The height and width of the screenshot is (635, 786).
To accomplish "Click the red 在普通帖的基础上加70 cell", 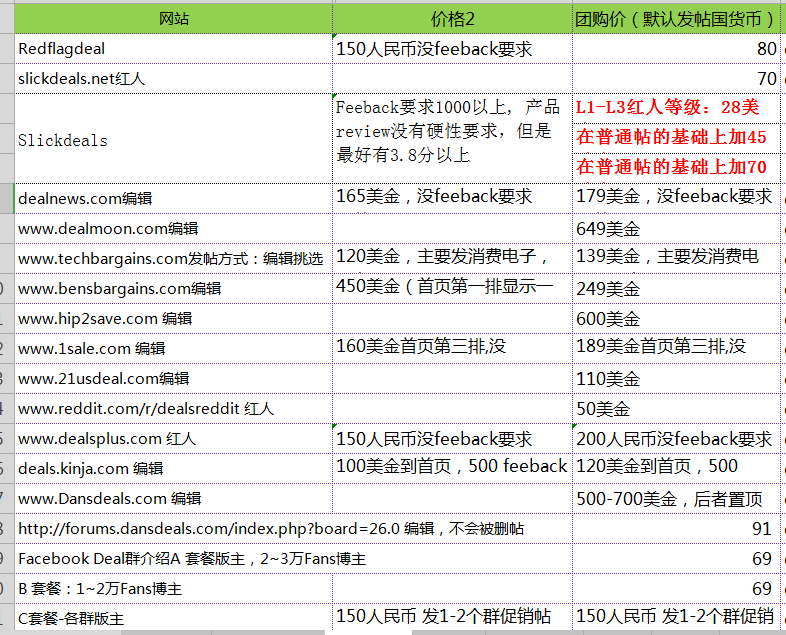I will pyautogui.click(x=676, y=168).
